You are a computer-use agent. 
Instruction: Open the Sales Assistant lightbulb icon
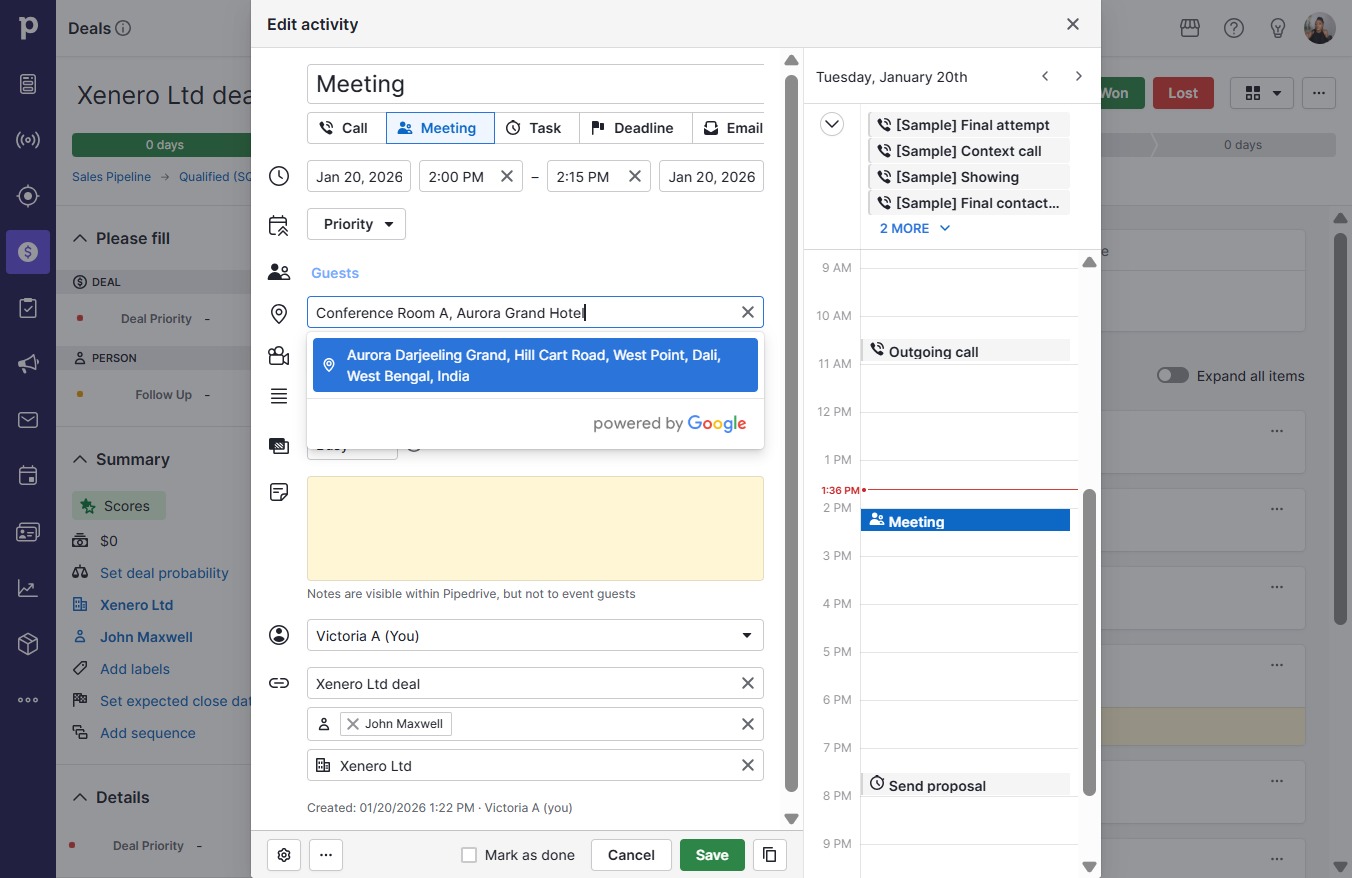(x=1278, y=28)
